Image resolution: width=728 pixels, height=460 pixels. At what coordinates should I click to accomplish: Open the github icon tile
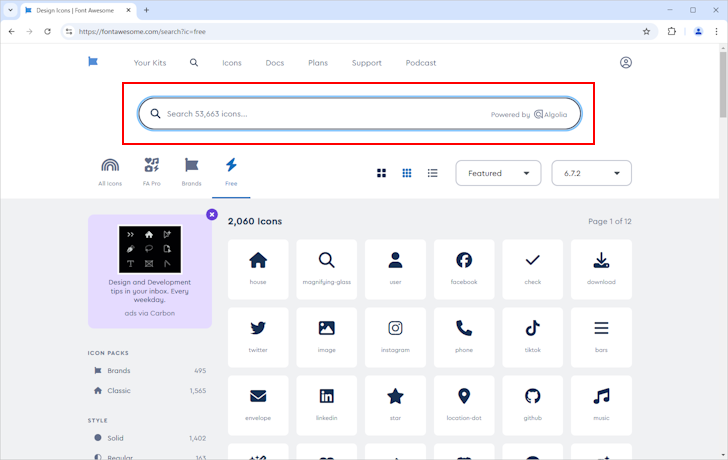click(x=533, y=405)
